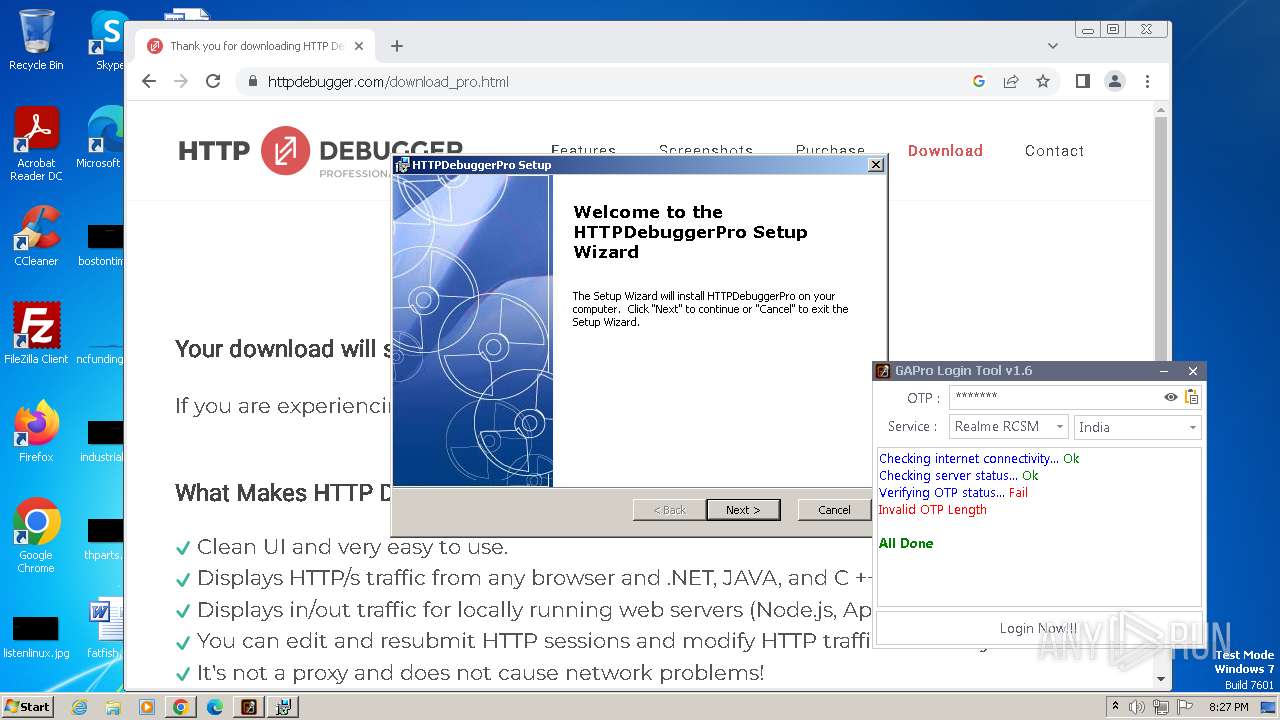Share this page via Chrome share icon

[1011, 82]
